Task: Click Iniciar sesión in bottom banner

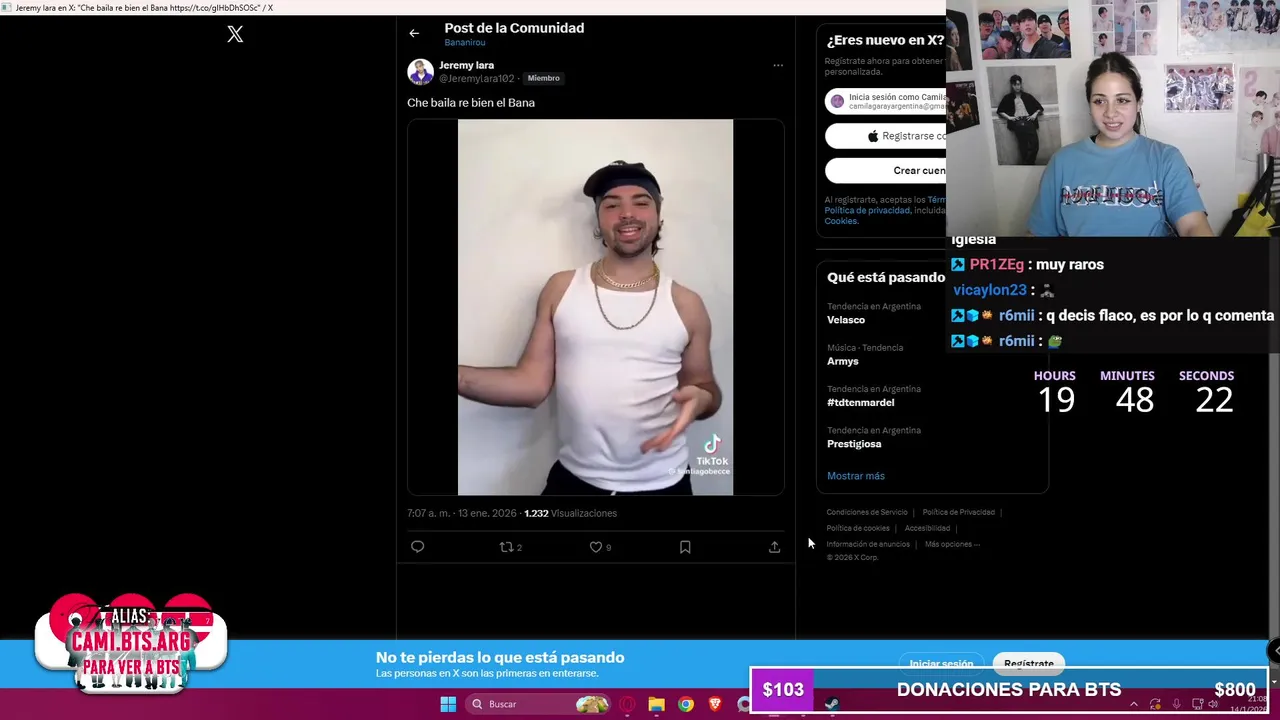Action: click(x=941, y=663)
